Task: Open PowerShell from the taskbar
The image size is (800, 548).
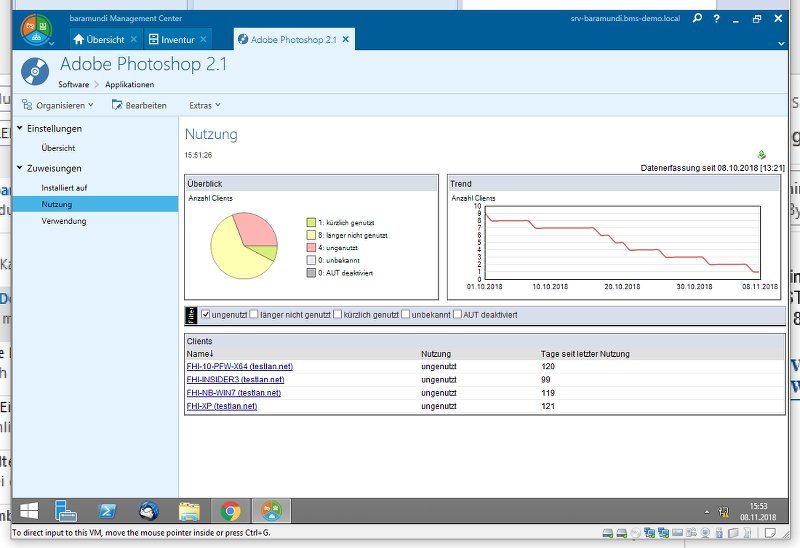Action: 107,511
